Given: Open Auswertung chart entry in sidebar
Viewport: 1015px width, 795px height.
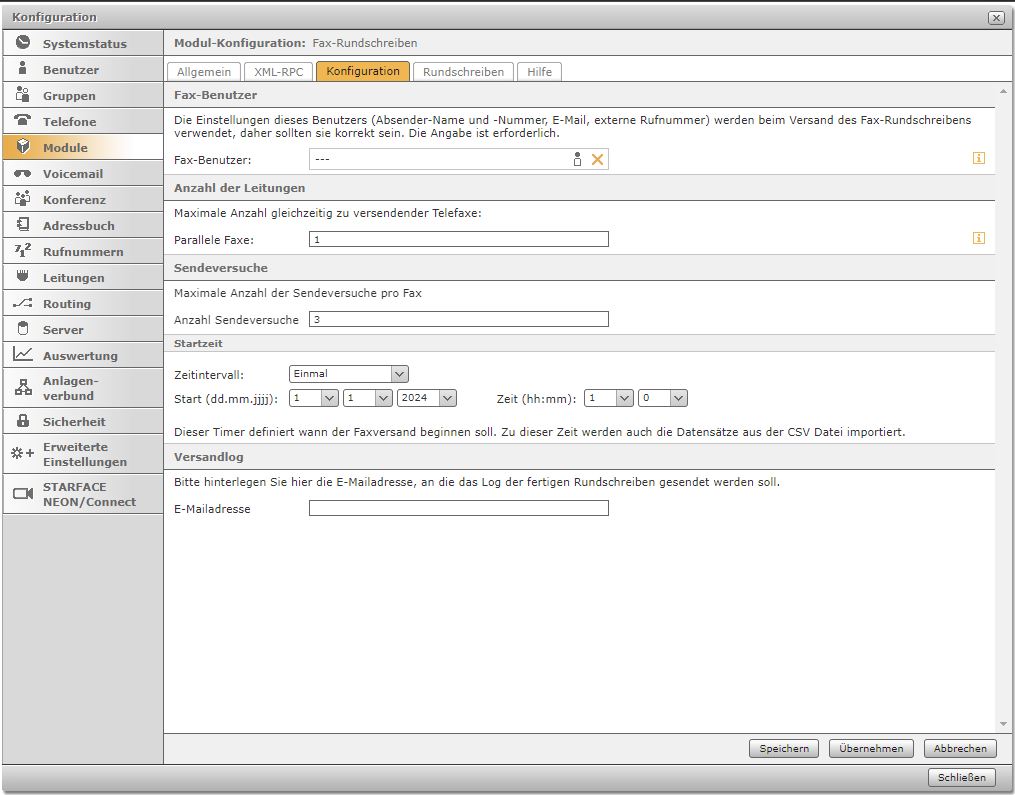Looking at the screenshot, I should pos(83,356).
